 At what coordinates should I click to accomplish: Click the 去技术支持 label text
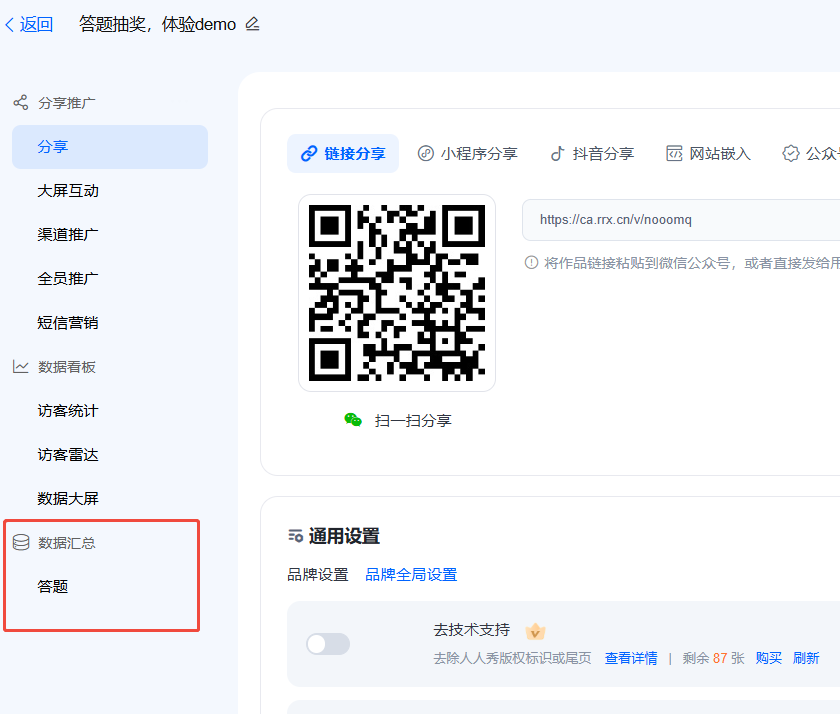tap(471, 630)
